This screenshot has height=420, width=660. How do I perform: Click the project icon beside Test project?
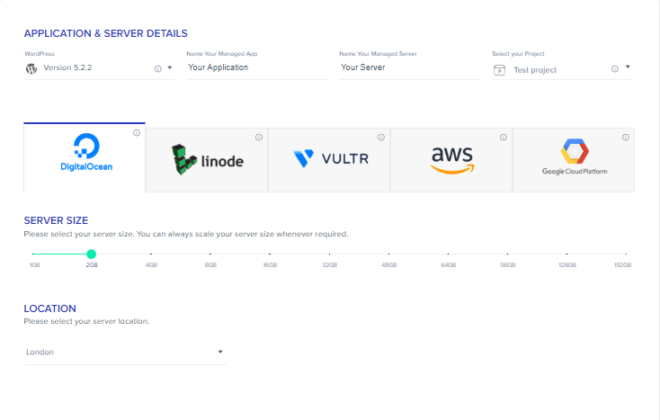[499, 70]
